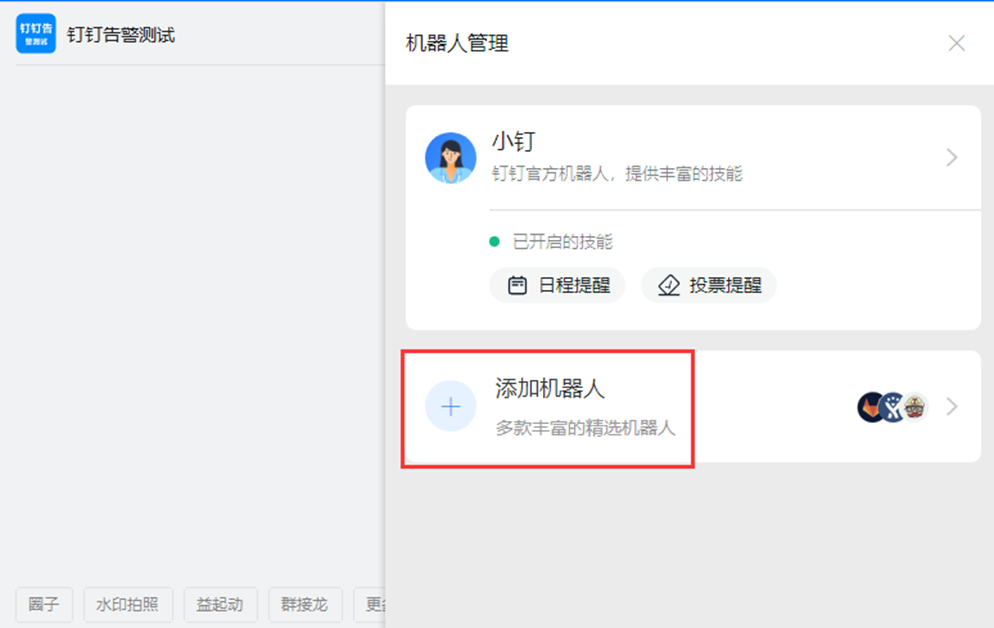
Task: Open the 日程提醒 skill
Action: (557, 285)
